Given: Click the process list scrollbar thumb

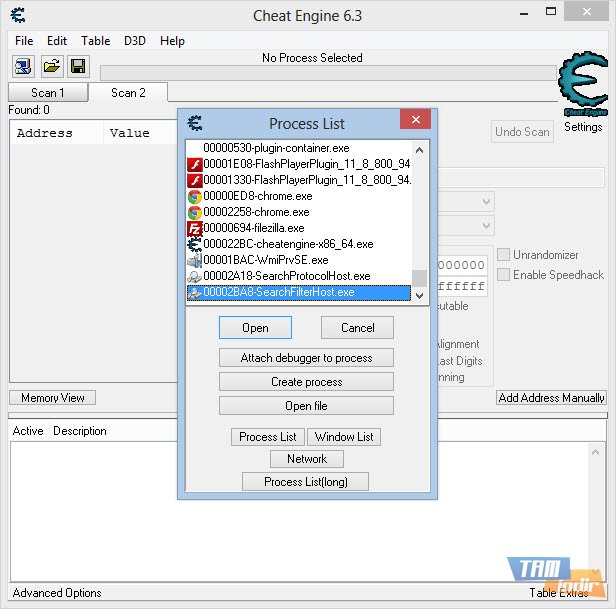Looking at the screenshot, I should (420, 278).
